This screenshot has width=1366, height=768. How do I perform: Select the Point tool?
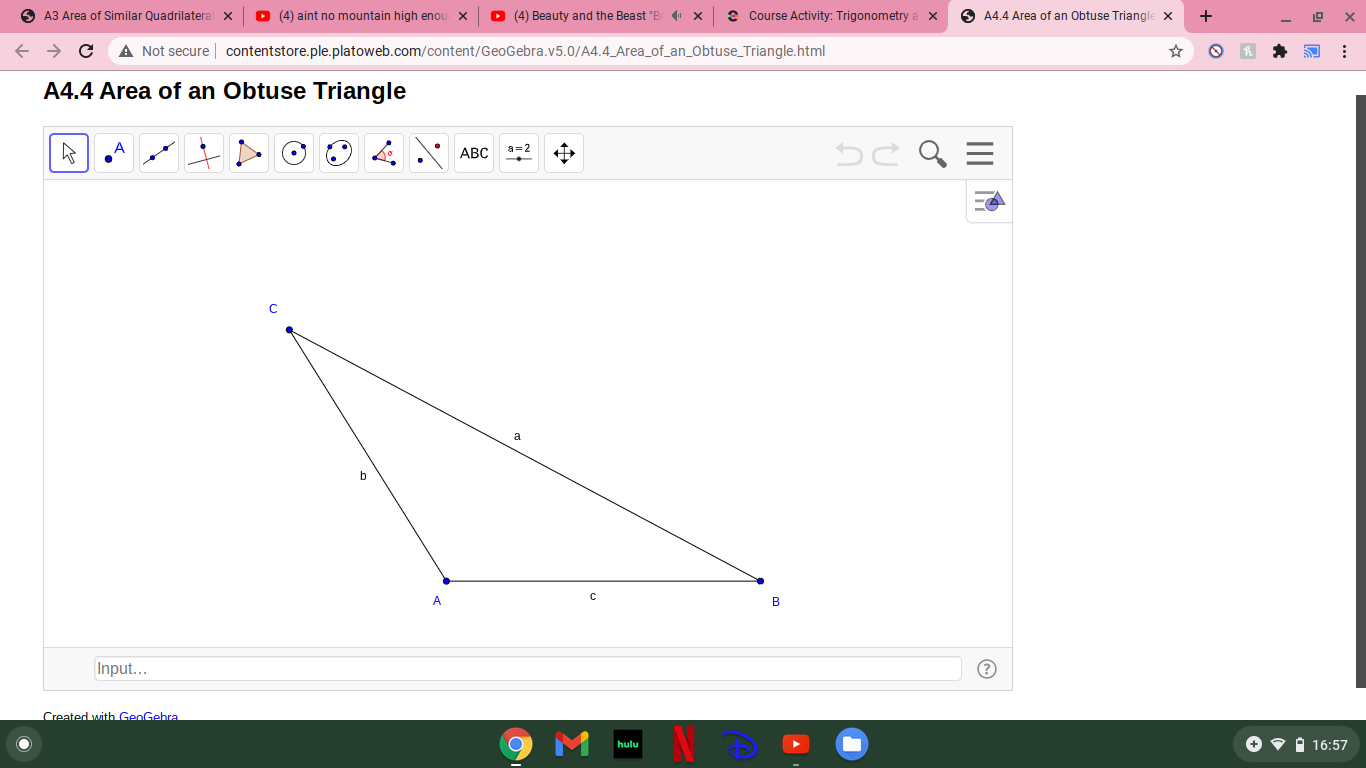tap(113, 152)
